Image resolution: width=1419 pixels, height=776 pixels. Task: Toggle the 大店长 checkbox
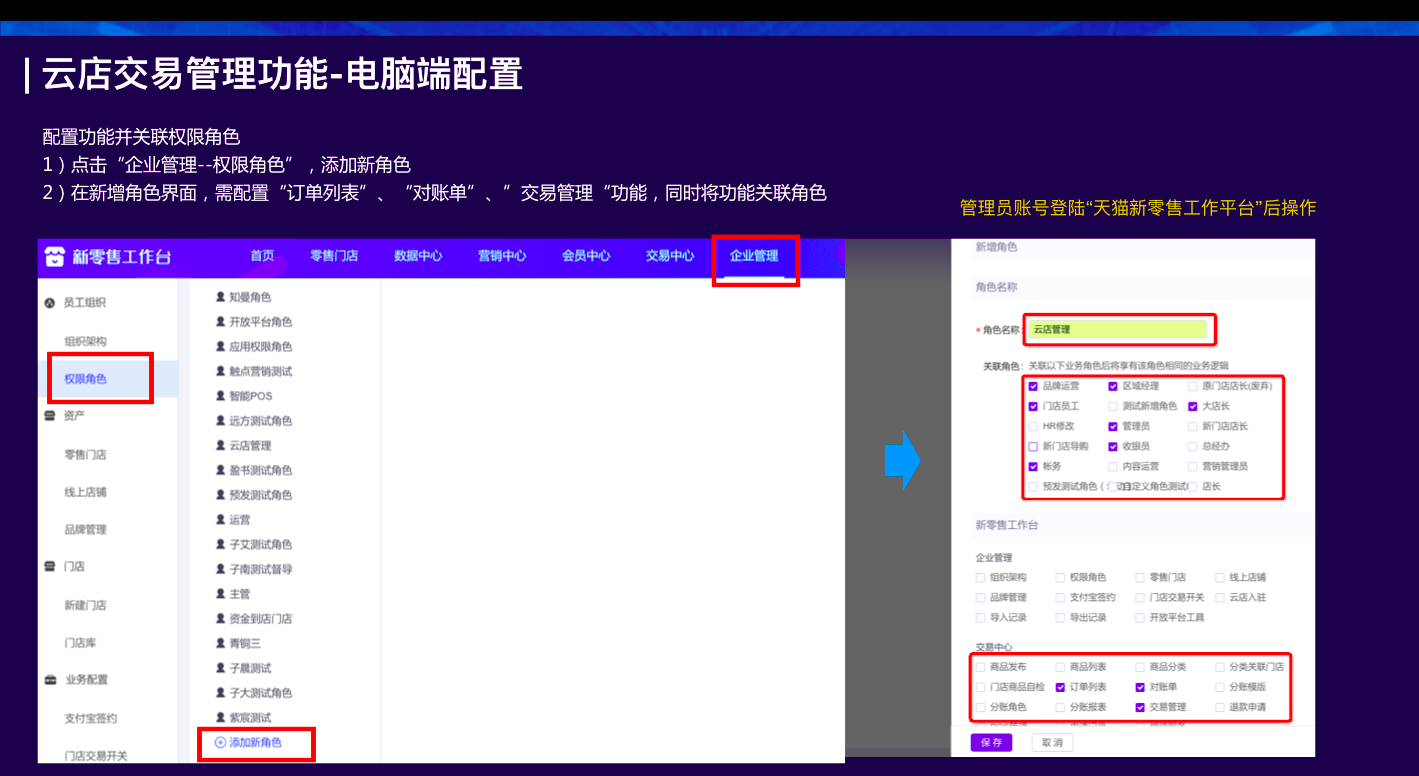pyautogui.click(x=1193, y=406)
